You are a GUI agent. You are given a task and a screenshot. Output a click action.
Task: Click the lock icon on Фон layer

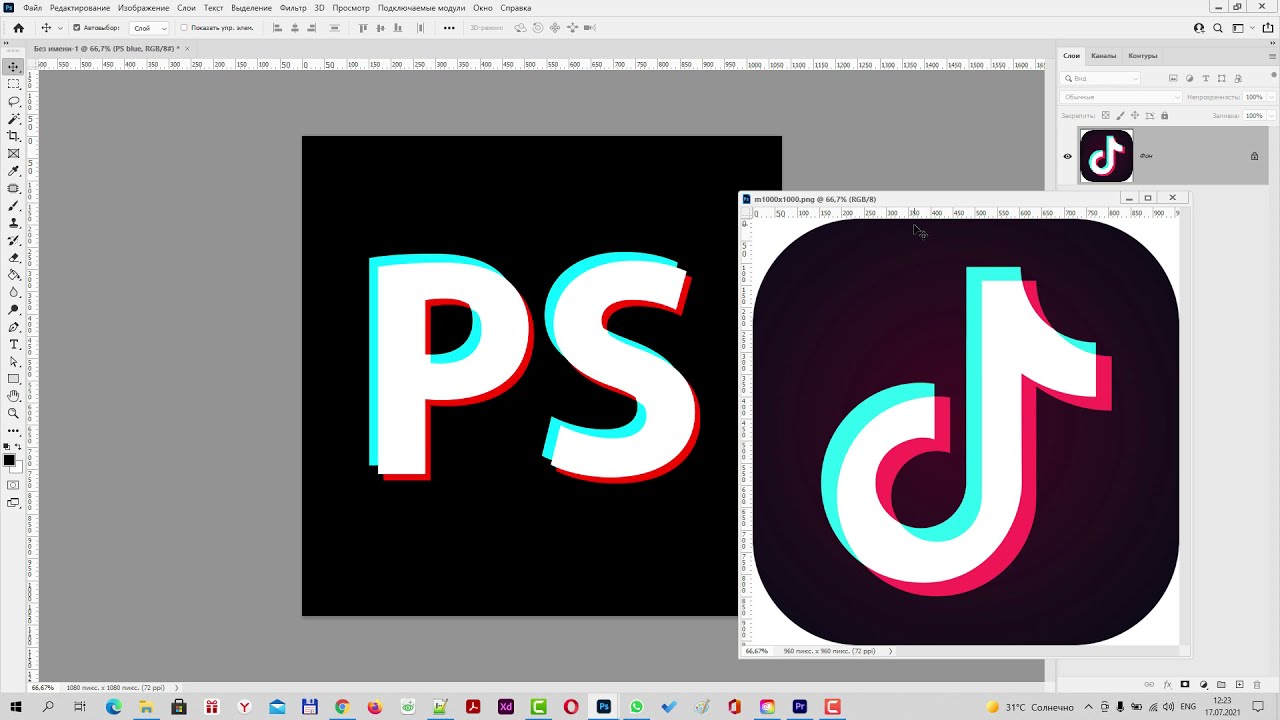1254,156
